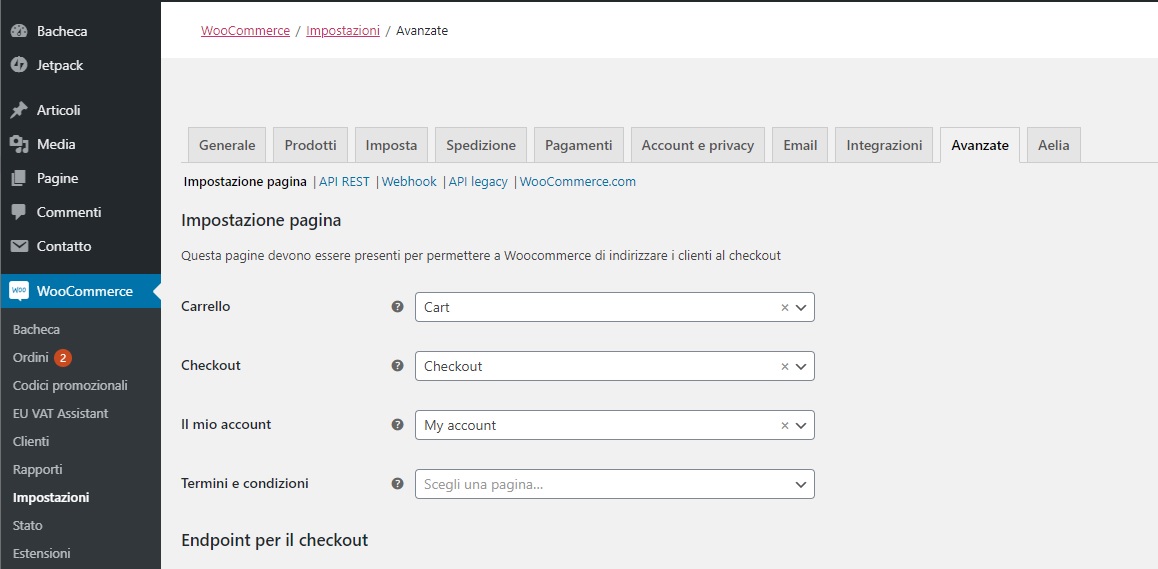
Task: Switch to the Aelia tab
Action: coord(1054,145)
